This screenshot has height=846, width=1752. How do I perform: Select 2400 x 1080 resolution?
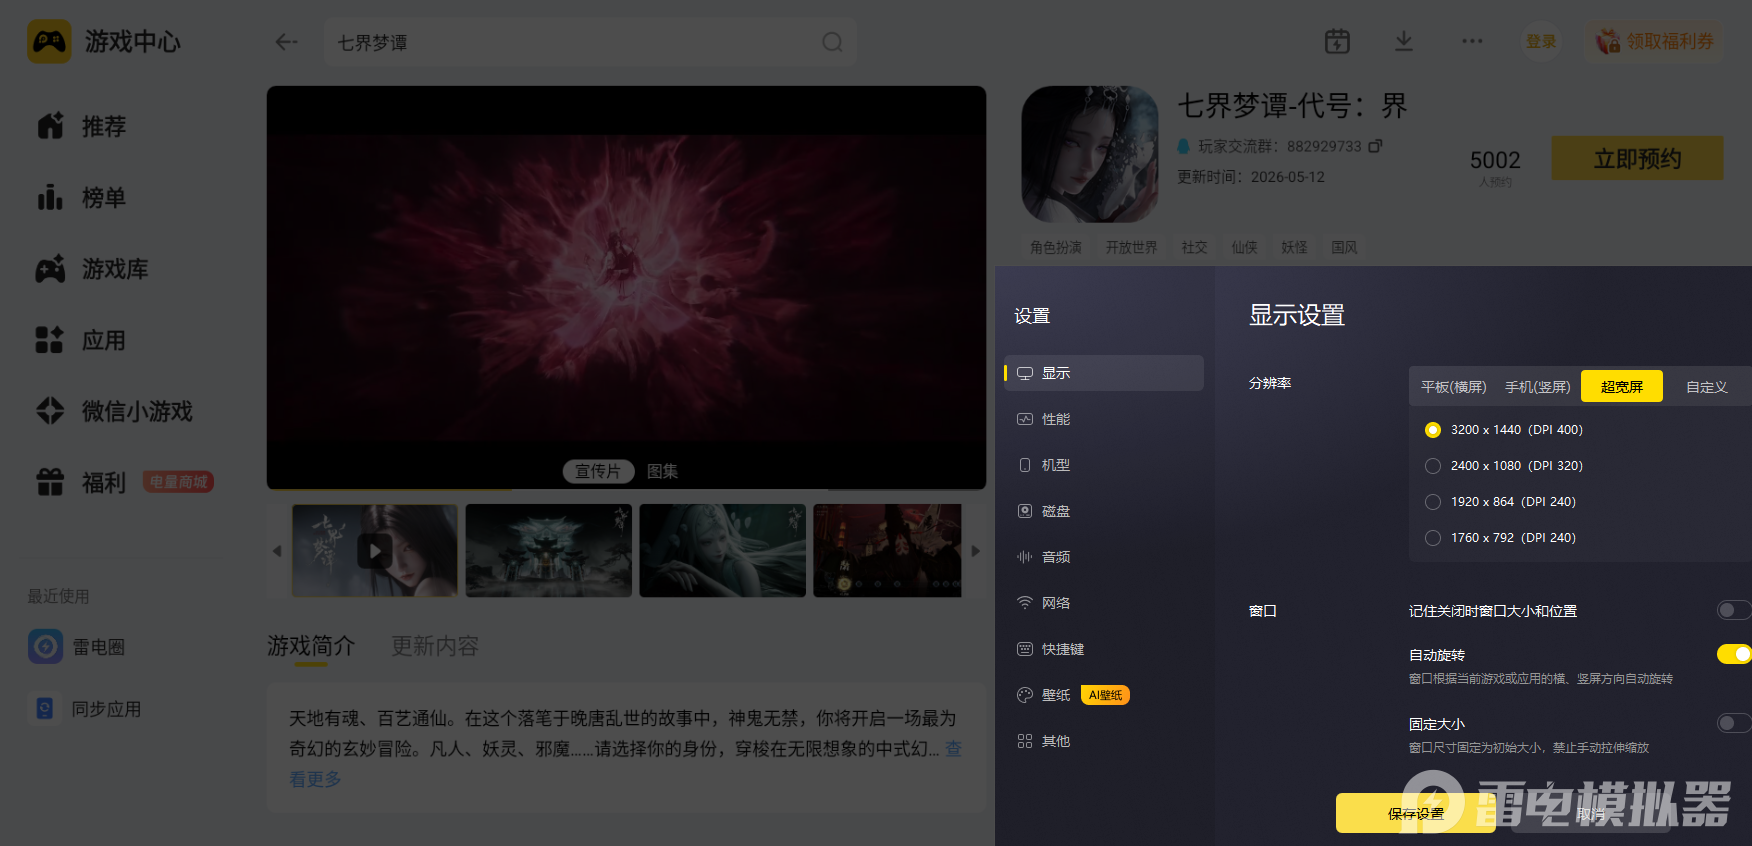tap(1433, 466)
